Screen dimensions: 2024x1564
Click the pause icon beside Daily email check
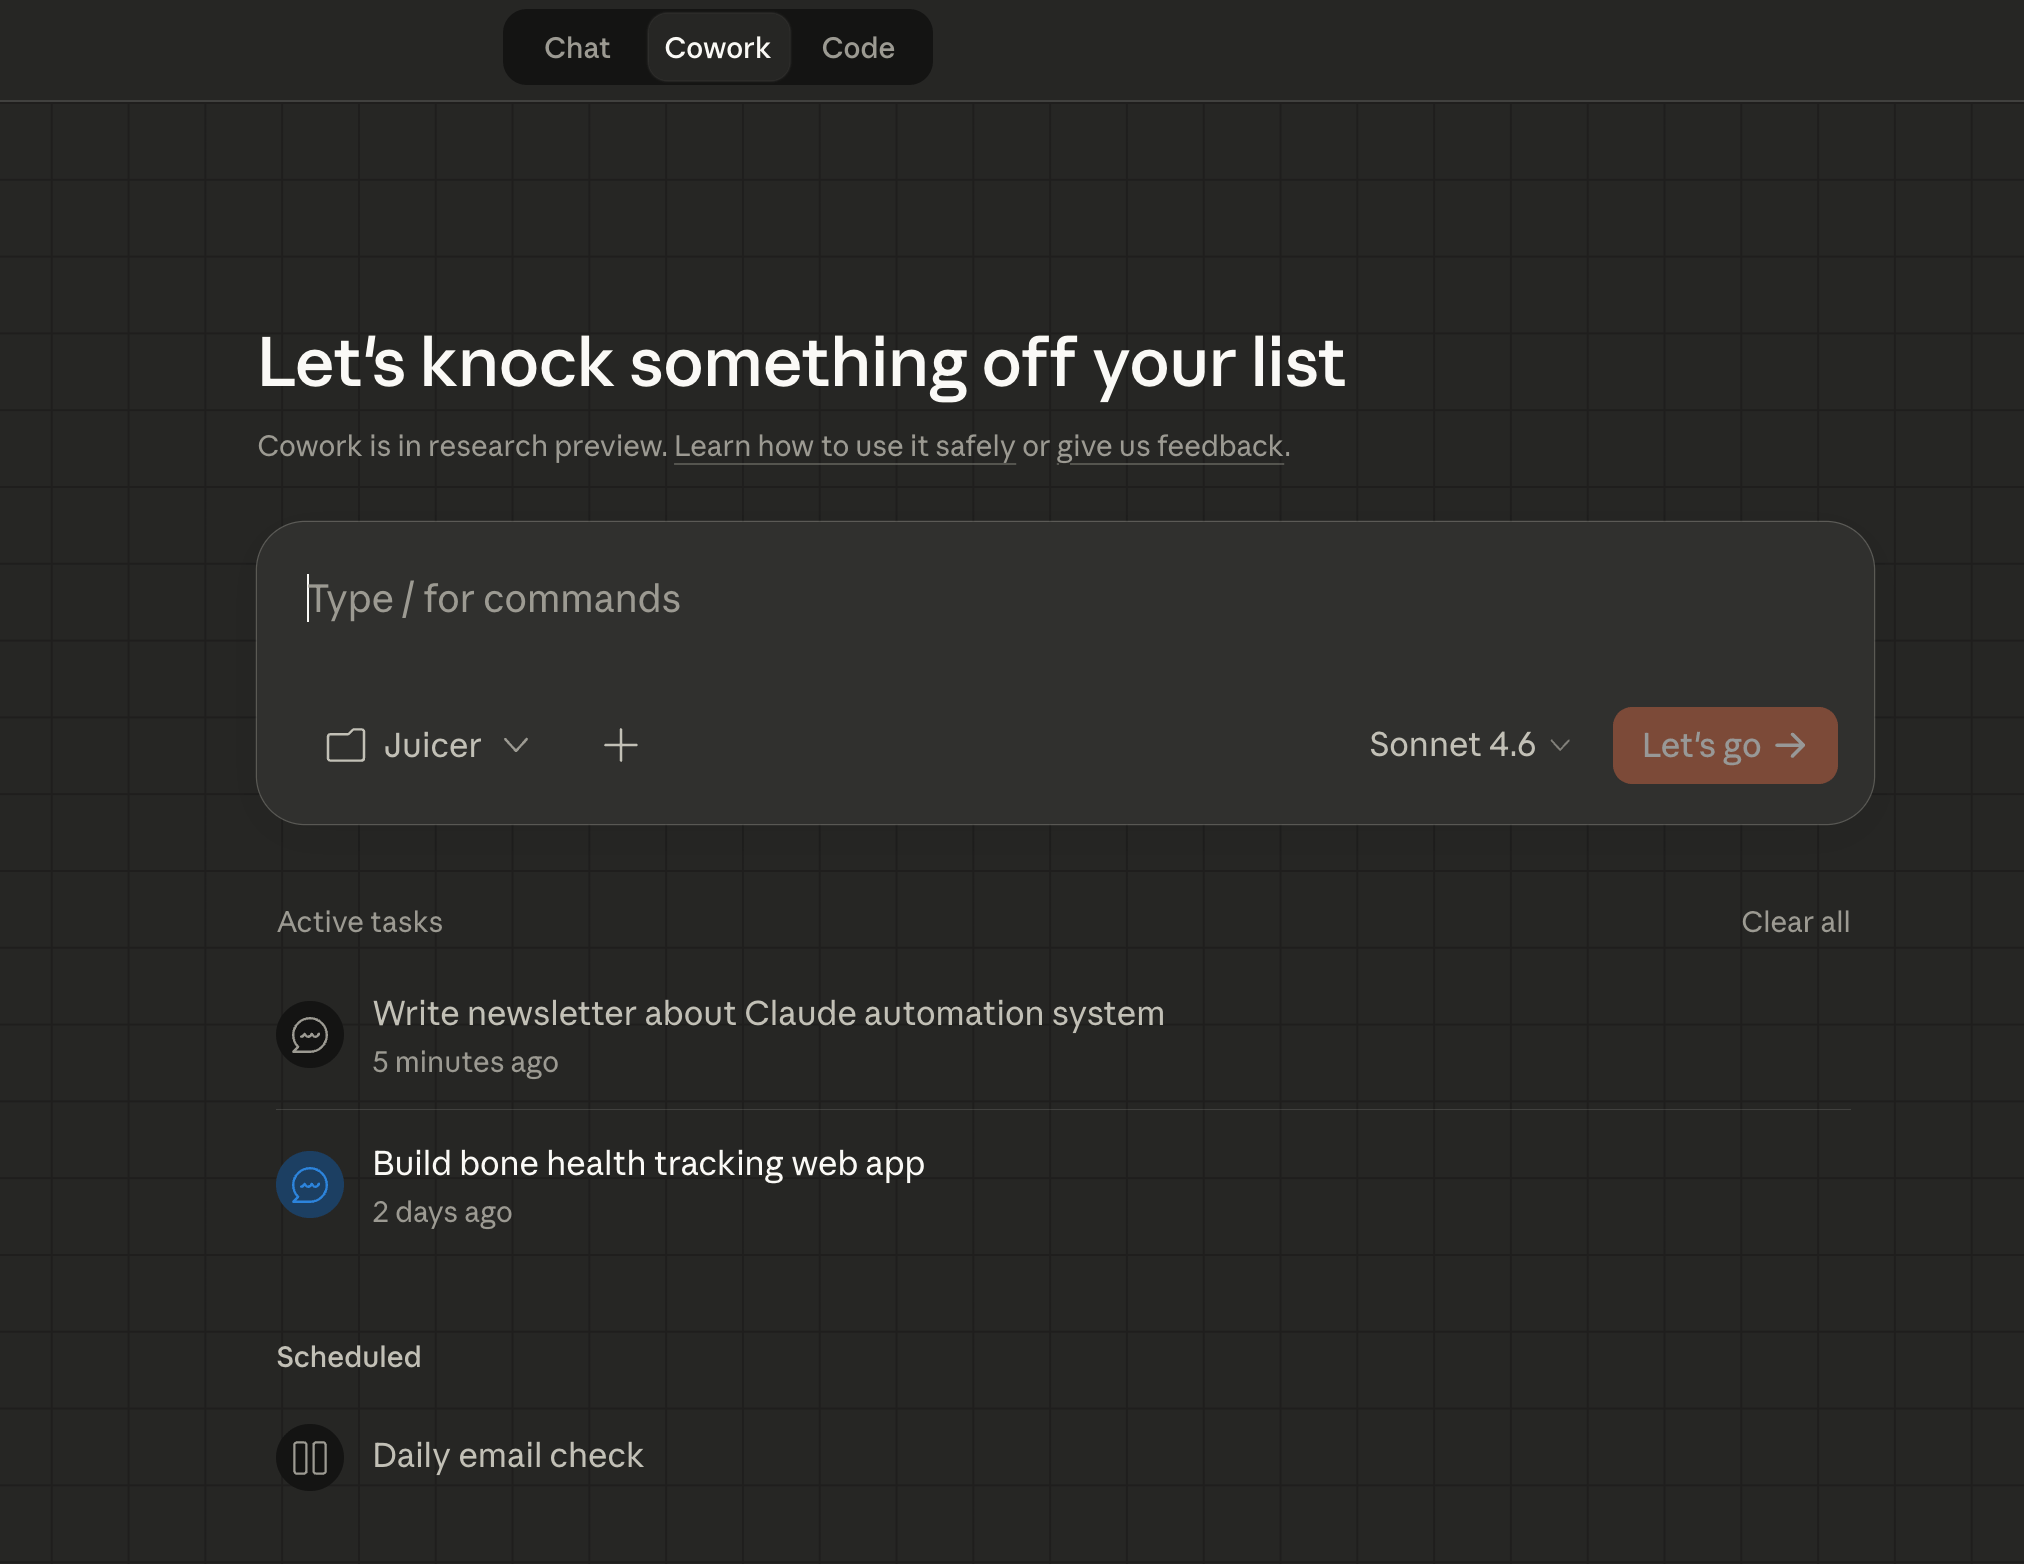click(x=310, y=1457)
